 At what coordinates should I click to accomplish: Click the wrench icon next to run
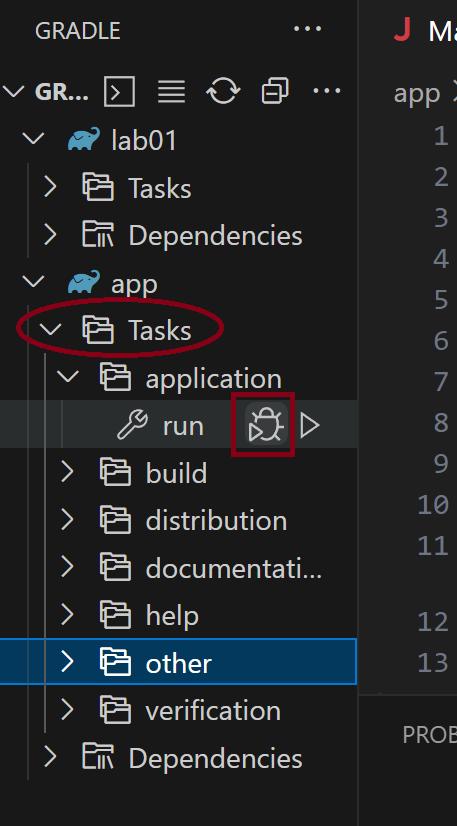pos(132,425)
